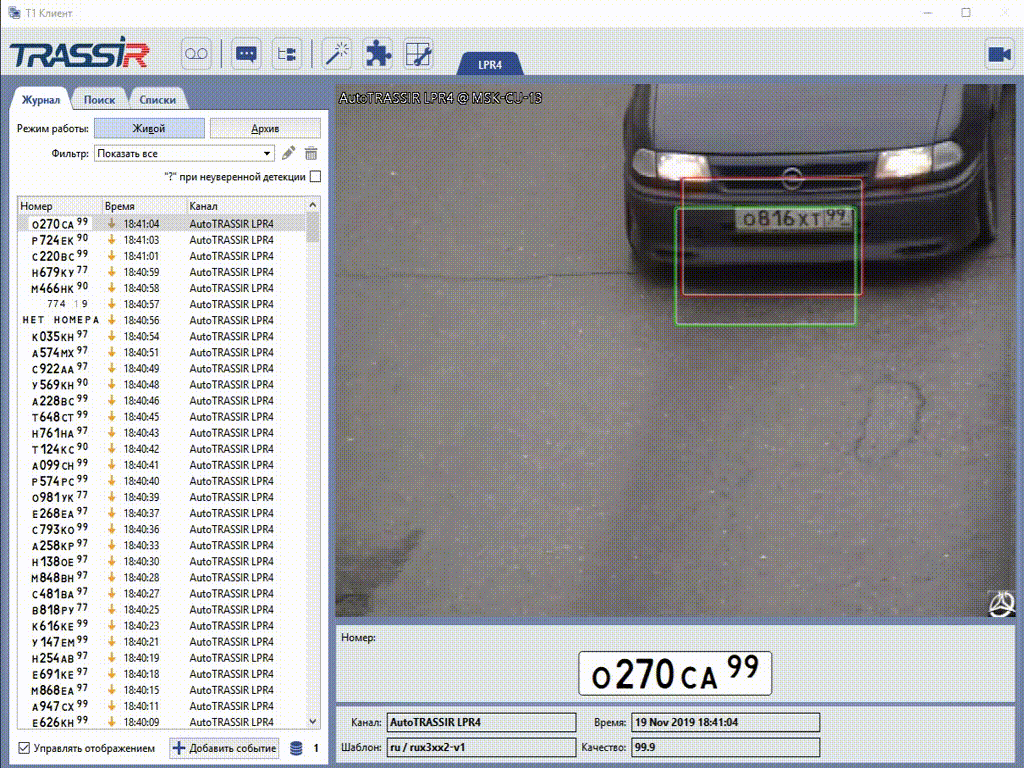Switch to the Поиск tab

coord(99,100)
